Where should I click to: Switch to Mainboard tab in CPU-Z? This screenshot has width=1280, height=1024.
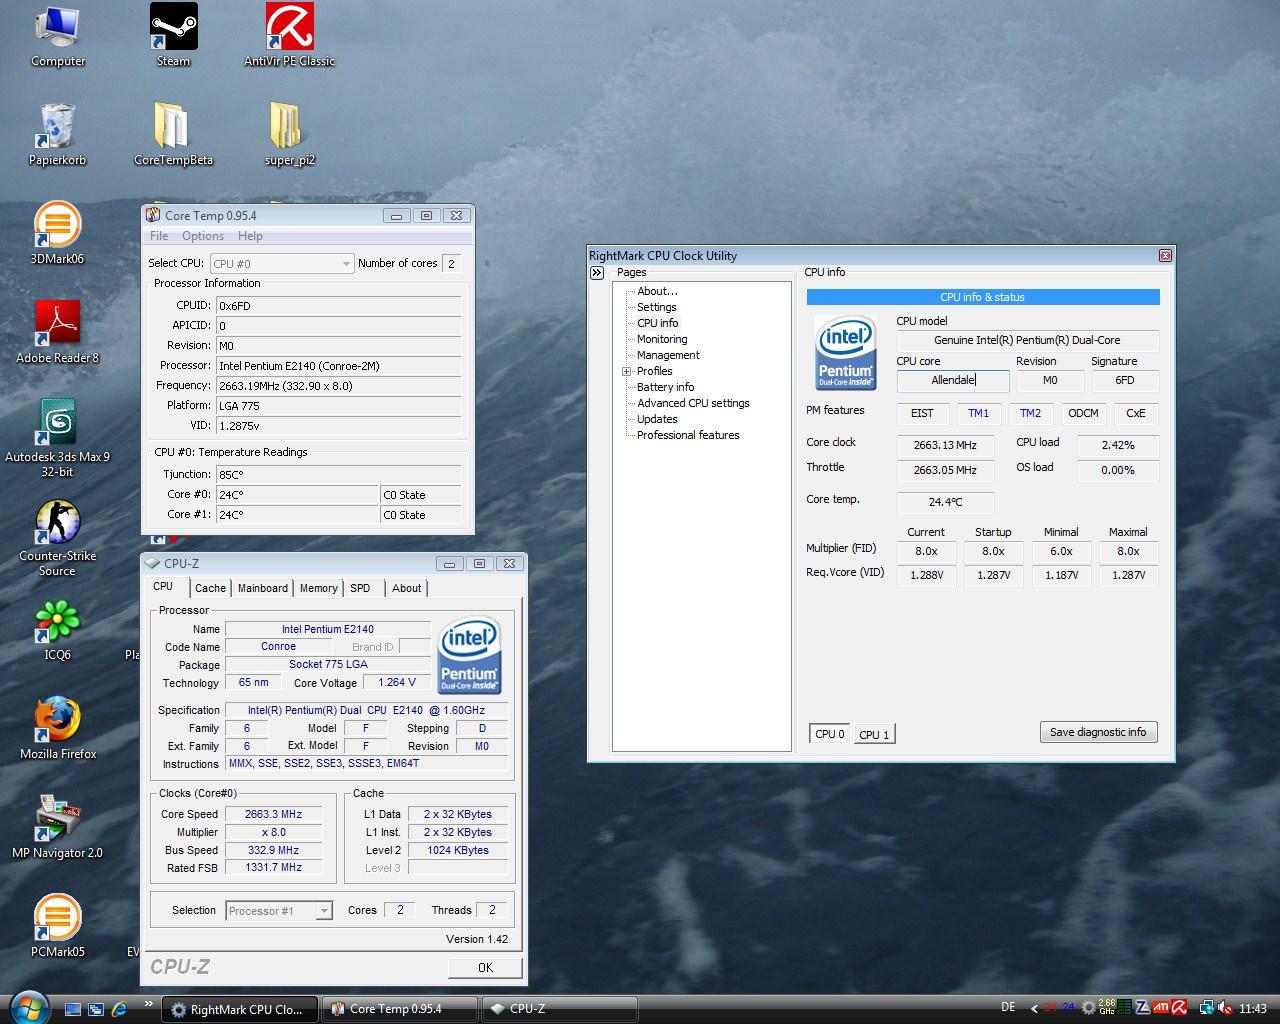[263, 588]
